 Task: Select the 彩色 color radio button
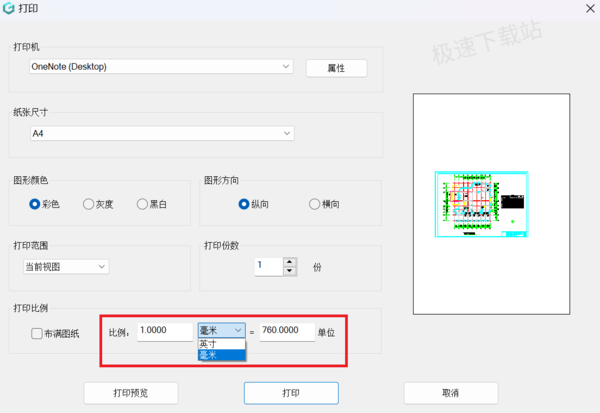click(35, 204)
